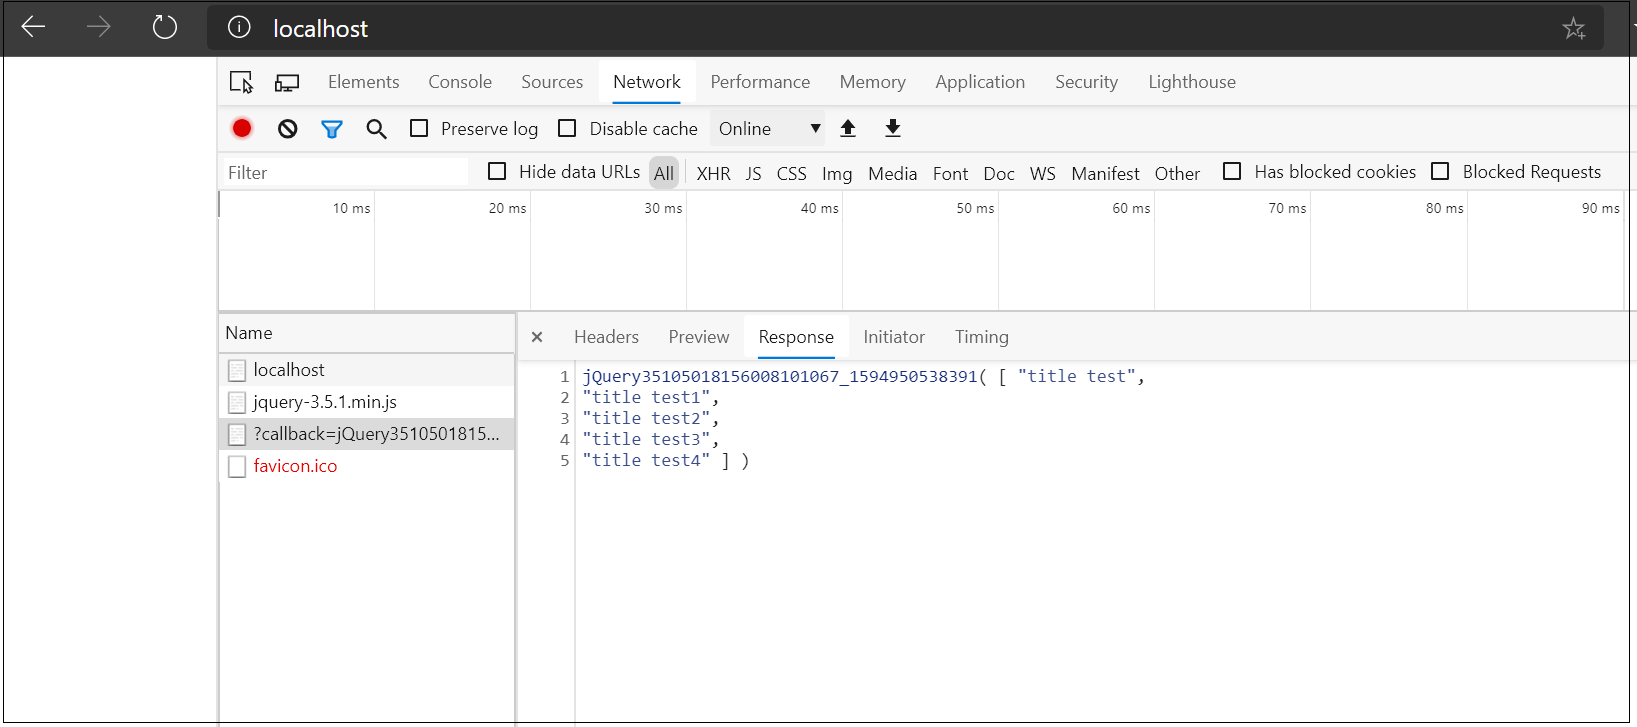Image resolution: width=1637 pixels, height=727 pixels.
Task: Click the localhost address bar
Action: [905, 28]
